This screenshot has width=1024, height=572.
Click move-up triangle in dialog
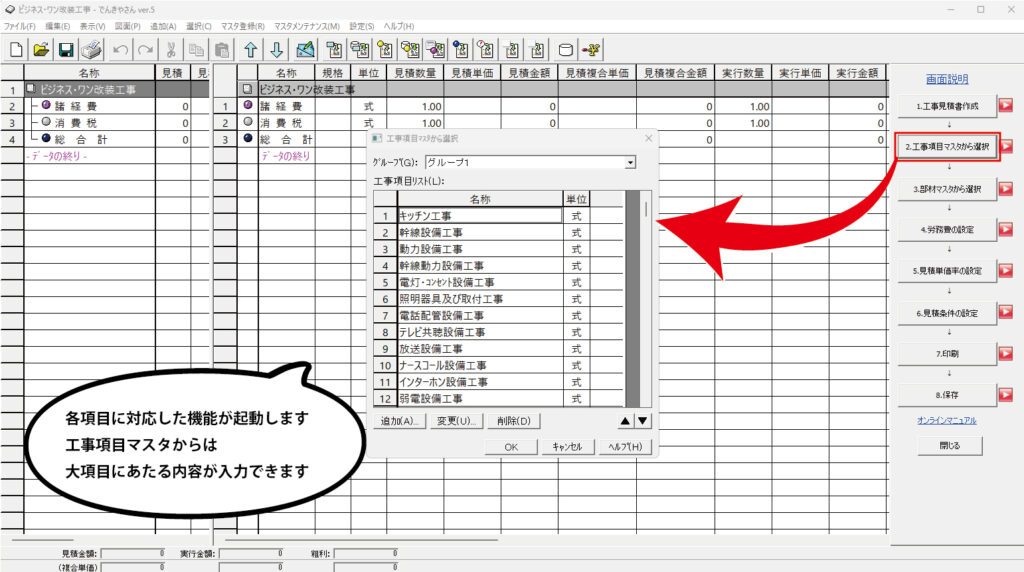(625, 421)
